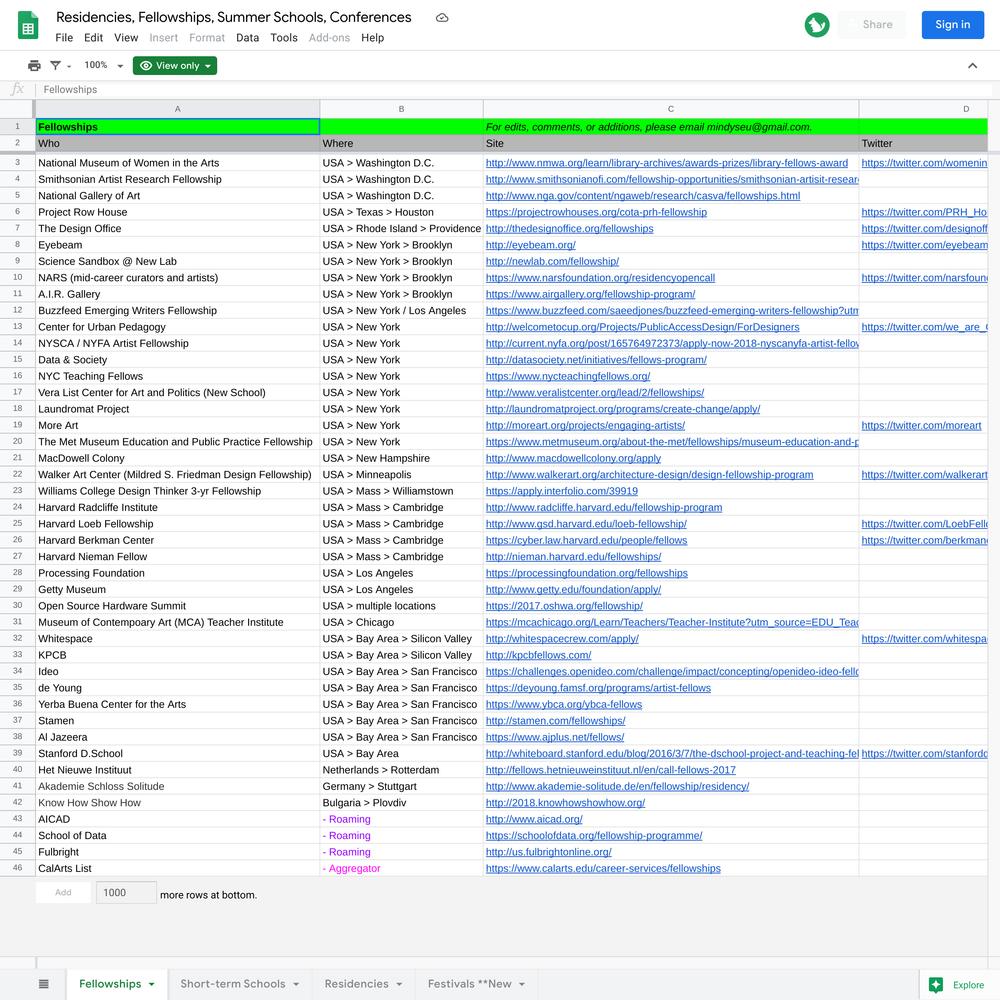Open the File menu
Screen dimensions: 1000x1000
(x=64, y=38)
